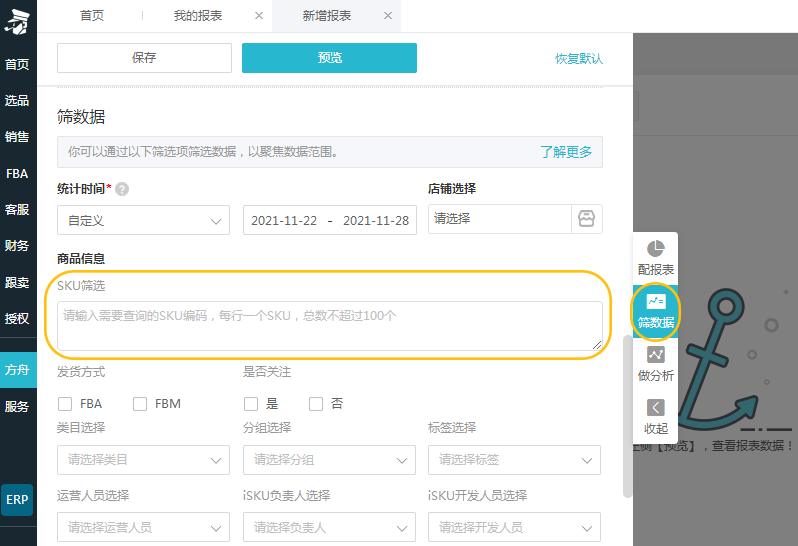Select 方舟 in the sidebar
Screen dimensions: 798x546
click(18, 370)
